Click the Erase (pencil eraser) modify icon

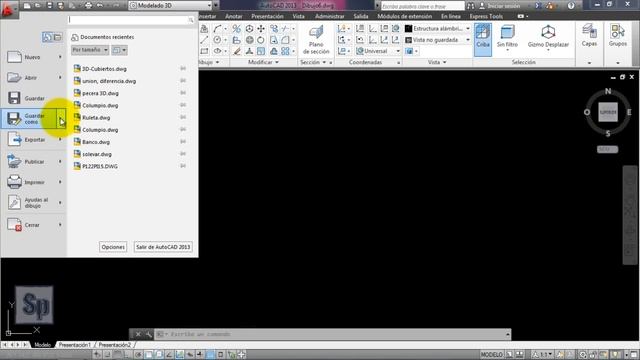(237, 51)
